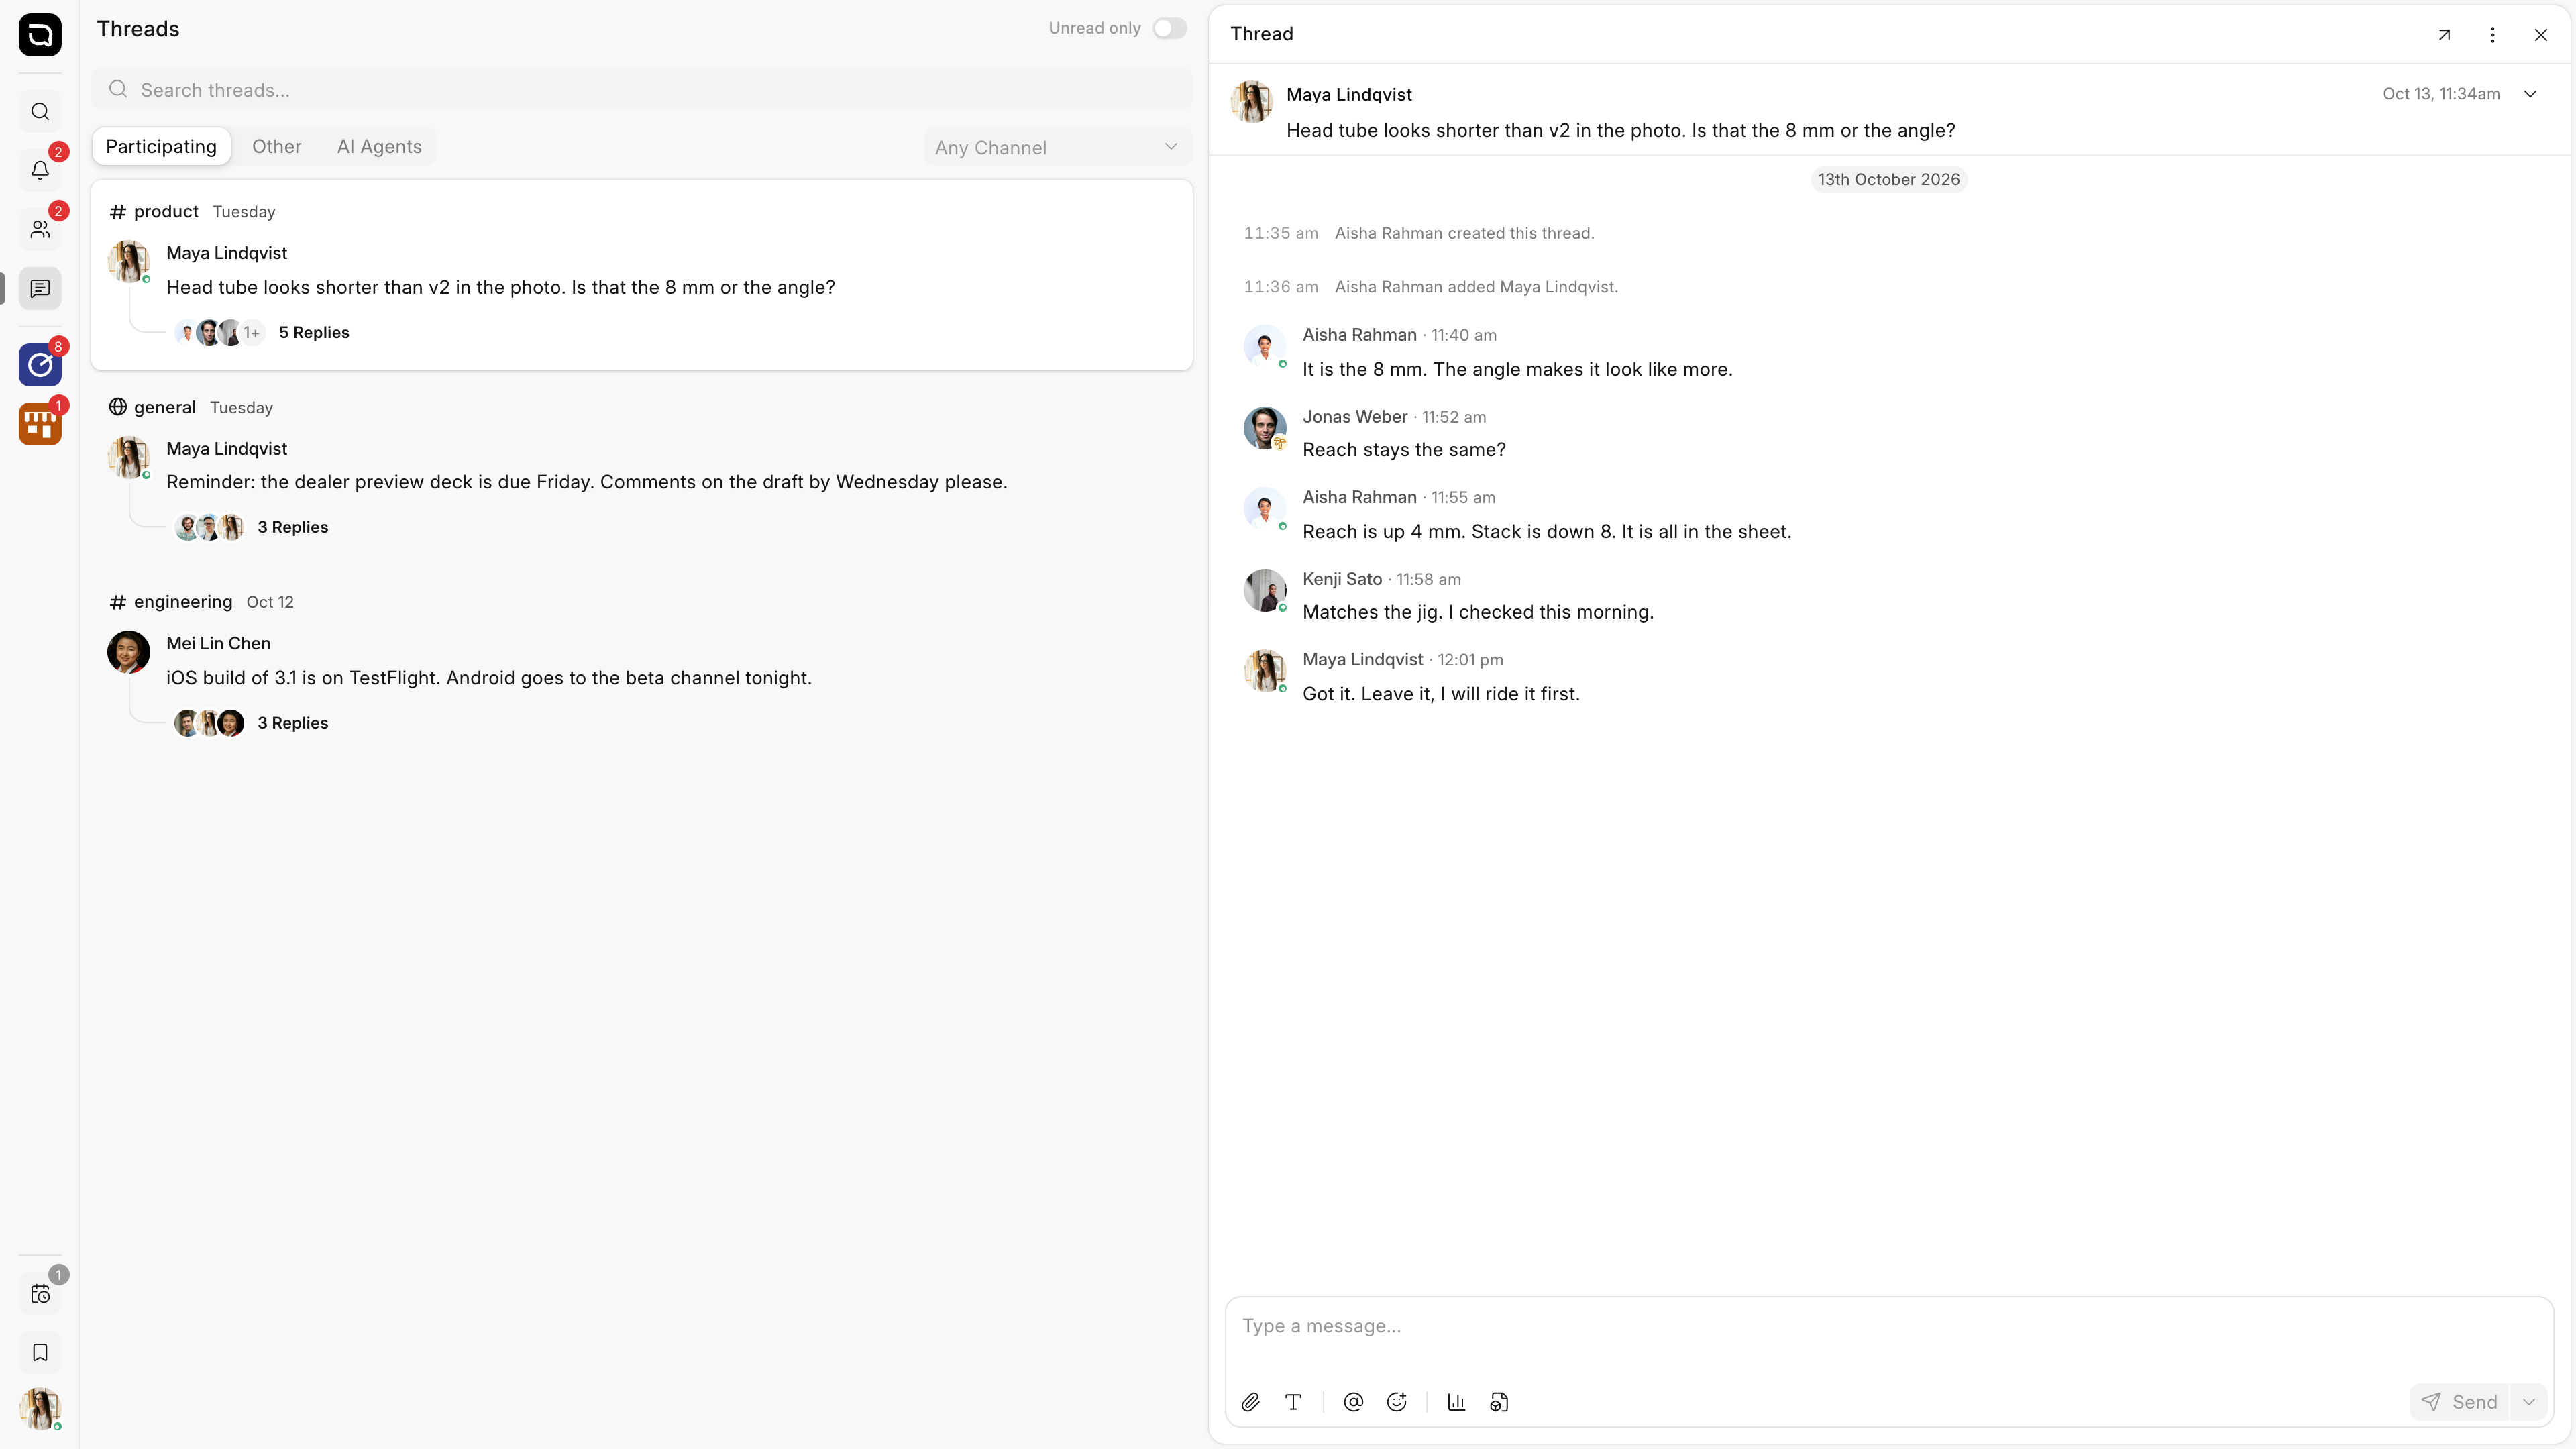The height and width of the screenshot is (1449, 2576).
Task: Click the poll chart icon in composer
Action: point(1456,1402)
